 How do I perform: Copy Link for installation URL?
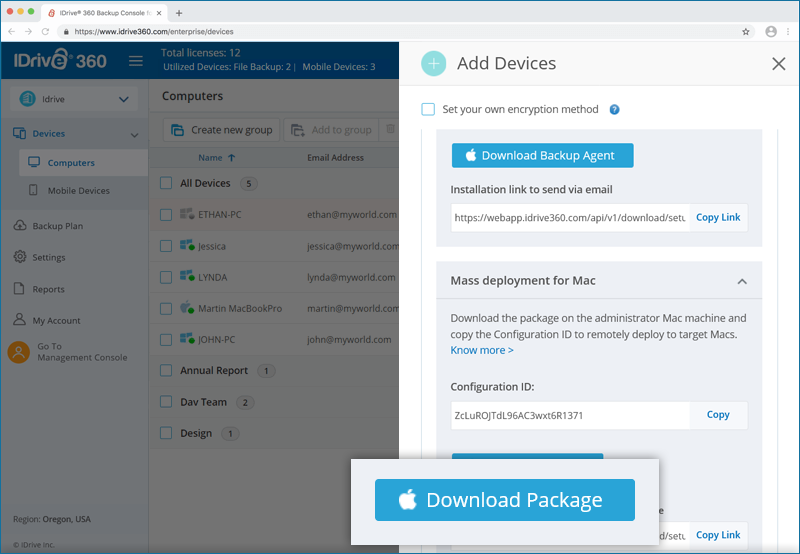(718, 217)
